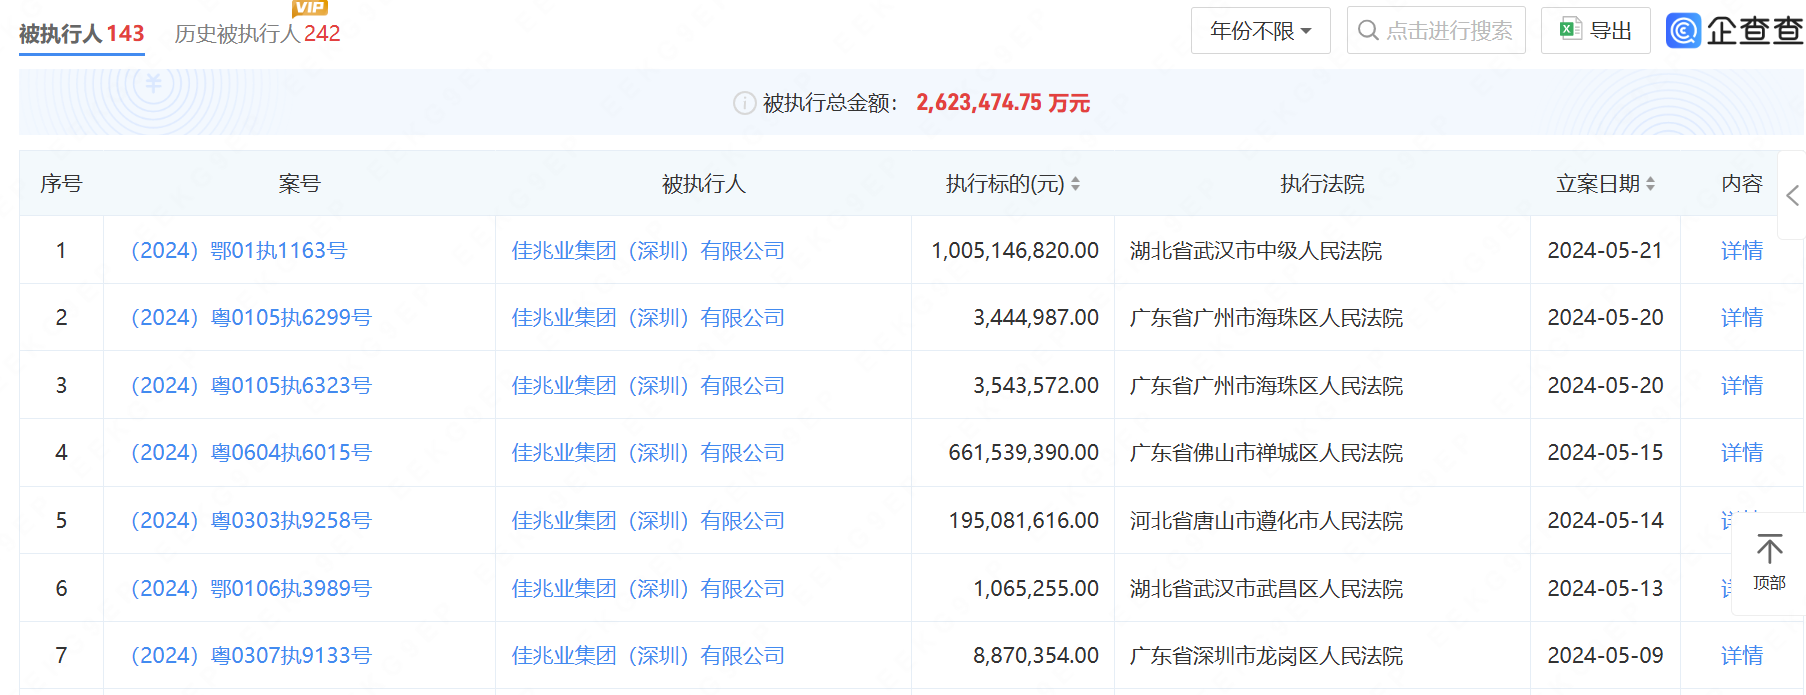Screen dimensions: 1806x695
Task: Click the collapse arrow beside 内容 column
Action: point(1792,195)
